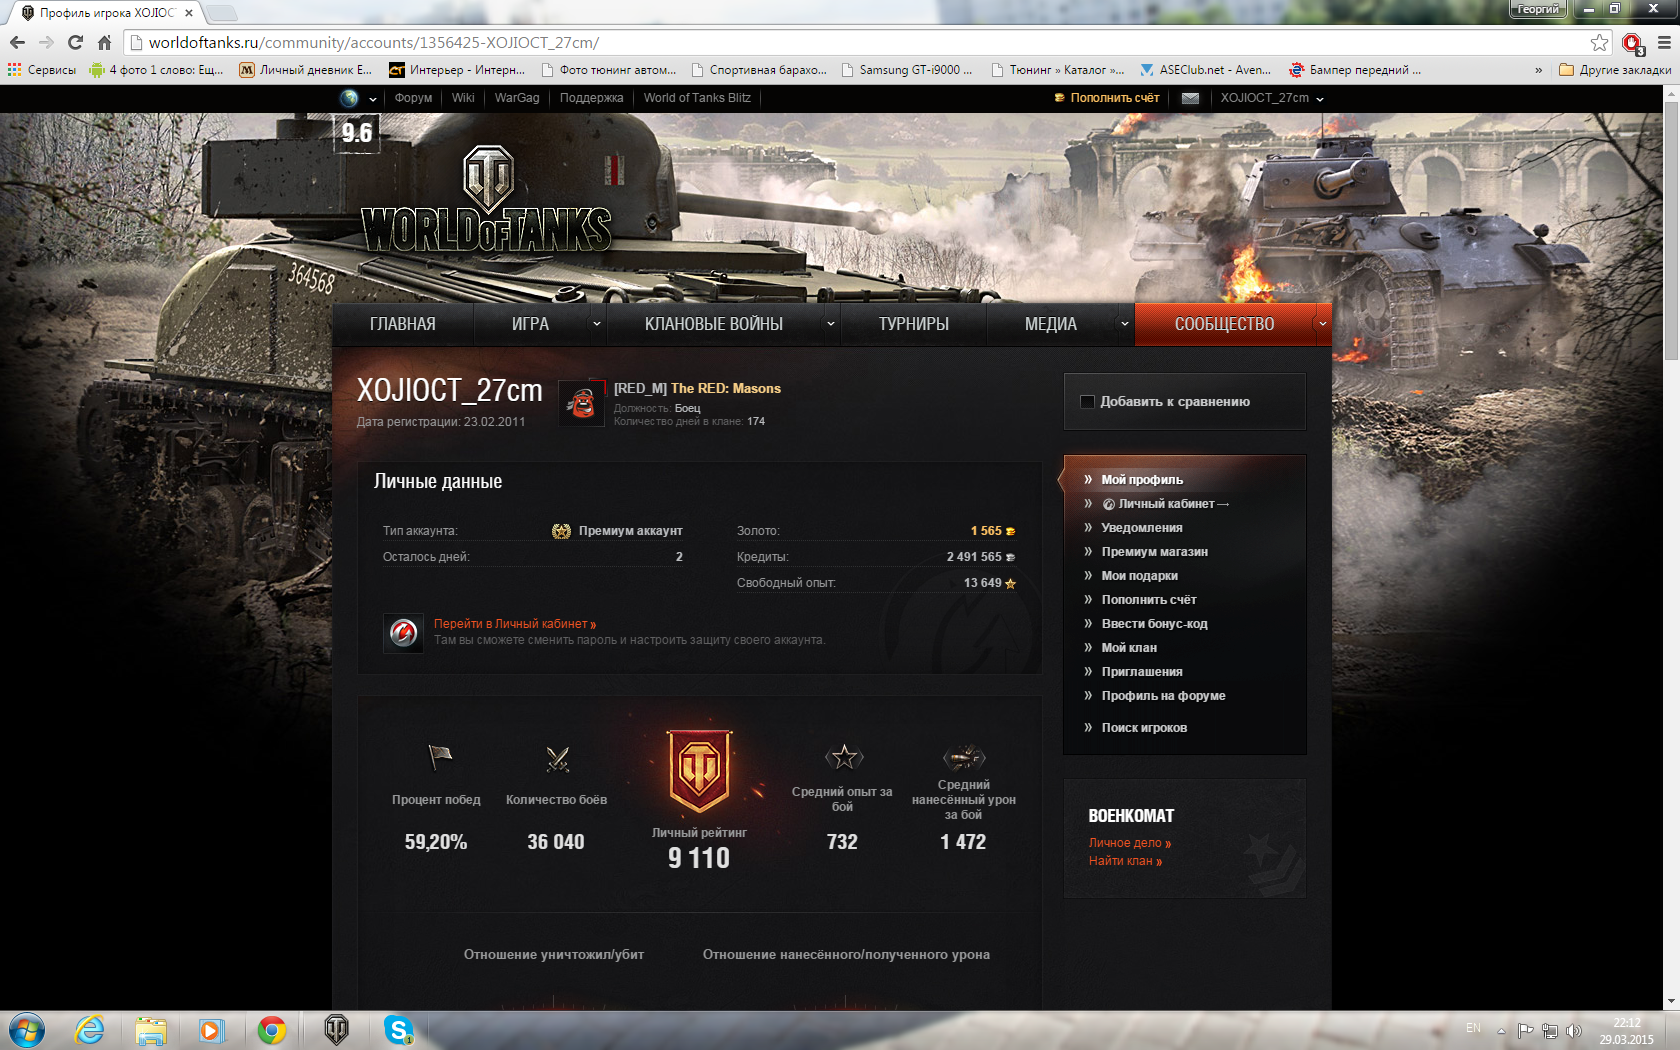Click the World of Tanks Blitz link

(697, 98)
